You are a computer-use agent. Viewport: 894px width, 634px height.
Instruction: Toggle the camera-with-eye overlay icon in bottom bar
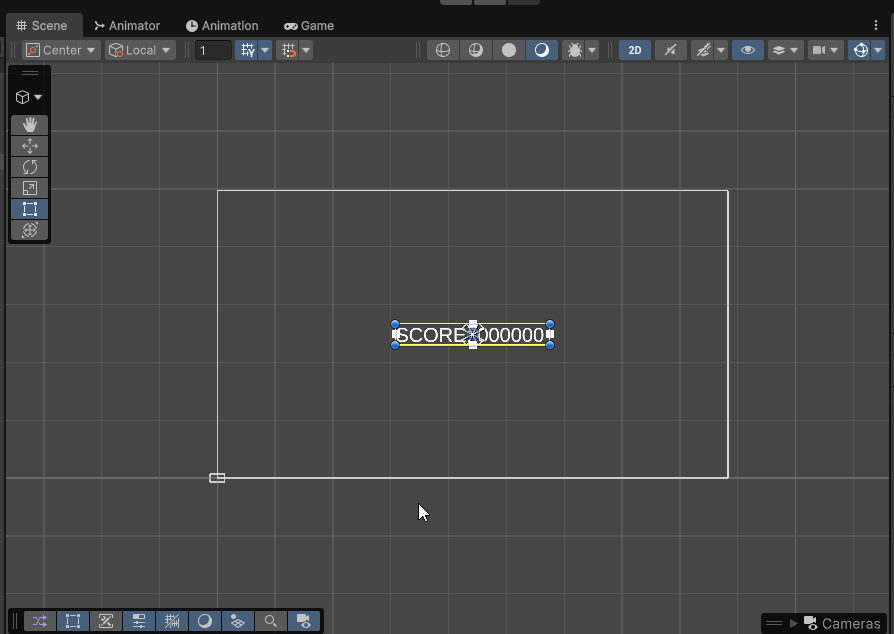[x=304, y=621]
